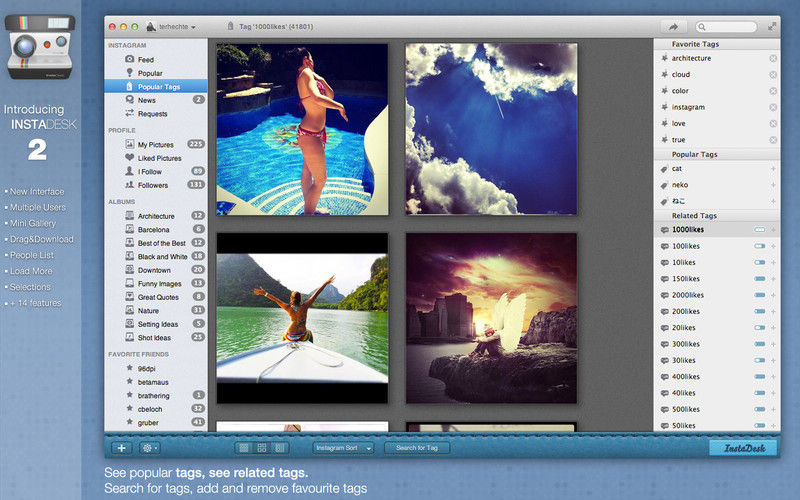Select favorite friend cbeloch

pos(156,409)
